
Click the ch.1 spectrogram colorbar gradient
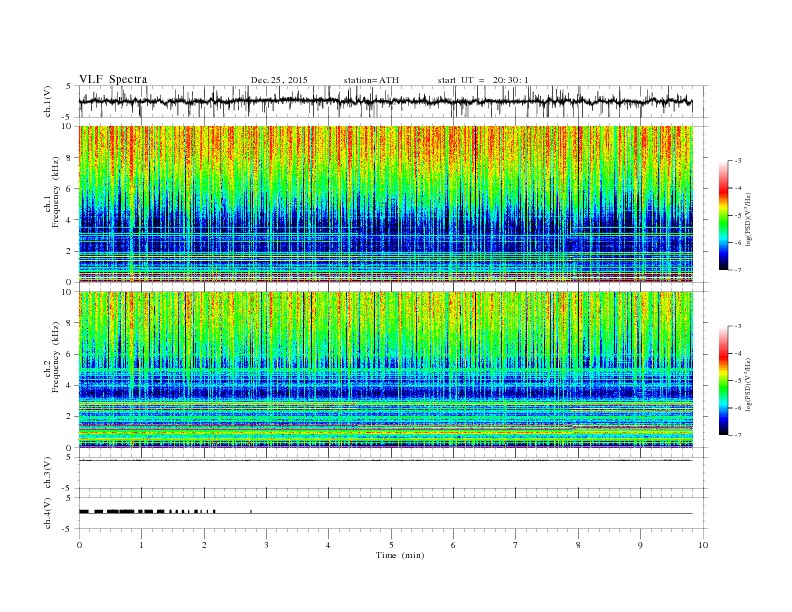(723, 216)
